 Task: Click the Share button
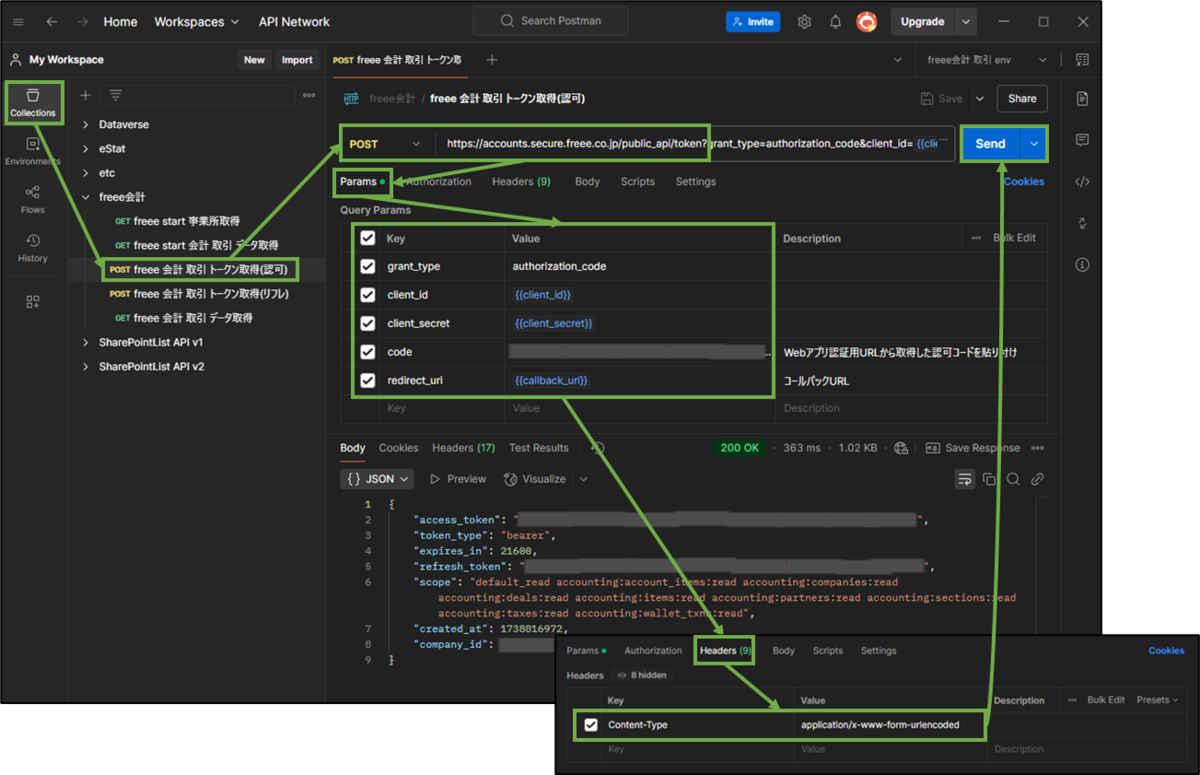[x=1022, y=99]
